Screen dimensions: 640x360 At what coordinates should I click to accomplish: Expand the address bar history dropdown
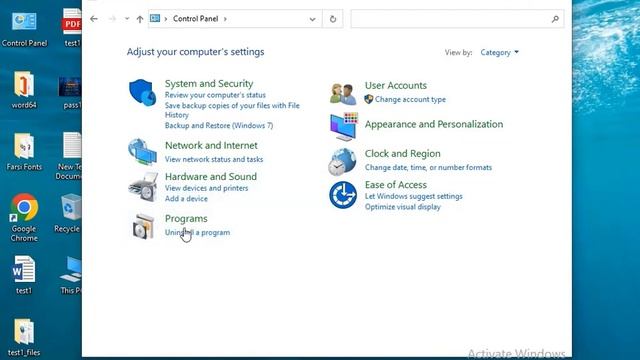point(312,19)
